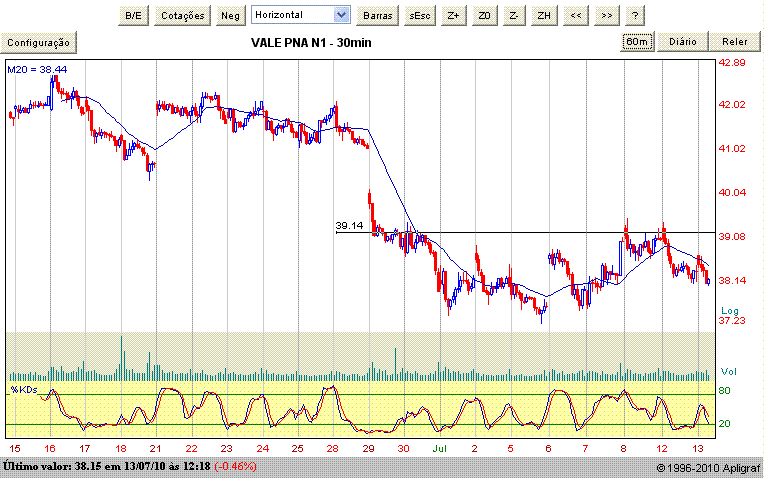
Task: Click the sEsc scale button
Action: click(420, 16)
